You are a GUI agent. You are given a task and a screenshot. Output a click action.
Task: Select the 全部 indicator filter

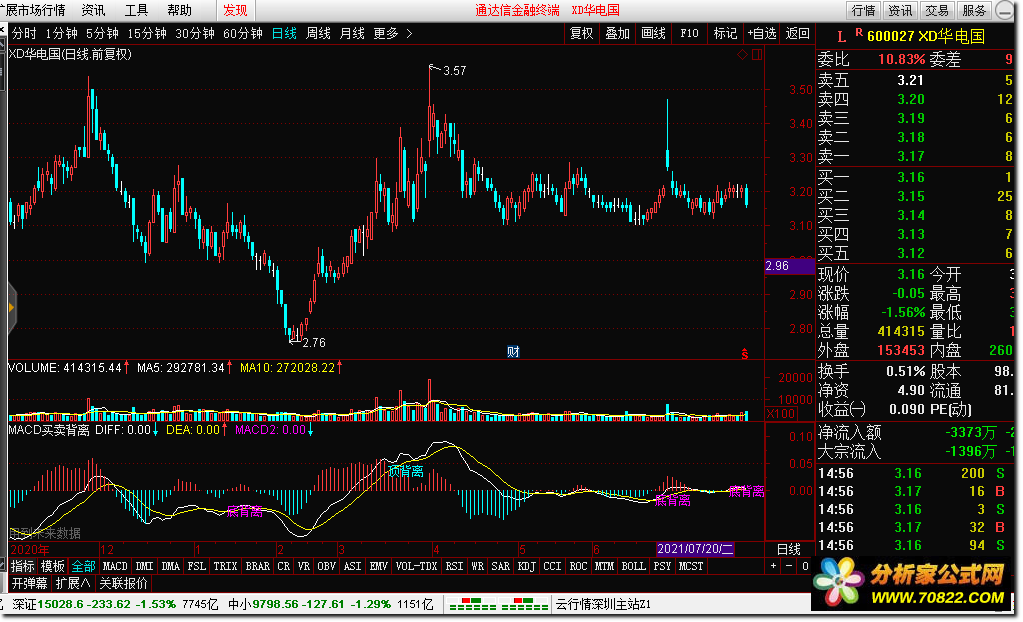point(83,566)
